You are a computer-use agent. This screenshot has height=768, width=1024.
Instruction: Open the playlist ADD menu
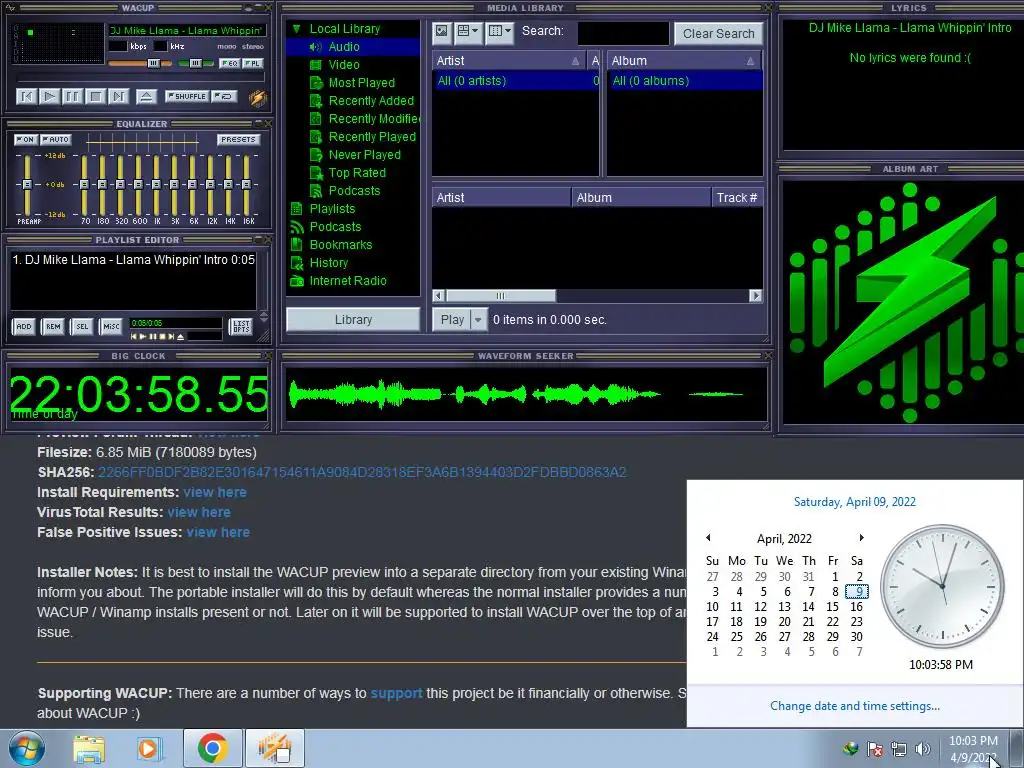(x=24, y=326)
